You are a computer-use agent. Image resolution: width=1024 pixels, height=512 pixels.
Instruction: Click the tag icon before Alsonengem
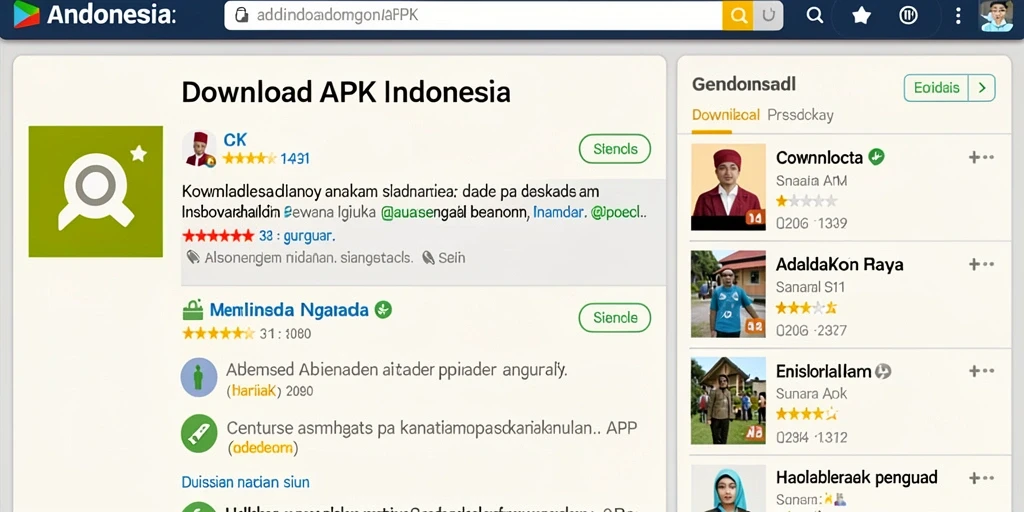coord(193,257)
